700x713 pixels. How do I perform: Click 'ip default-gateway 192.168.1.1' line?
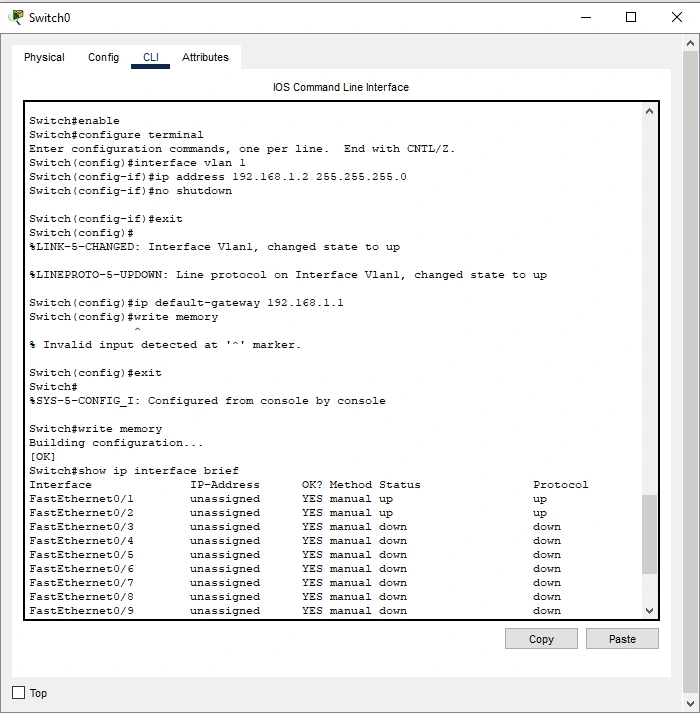pos(186,303)
